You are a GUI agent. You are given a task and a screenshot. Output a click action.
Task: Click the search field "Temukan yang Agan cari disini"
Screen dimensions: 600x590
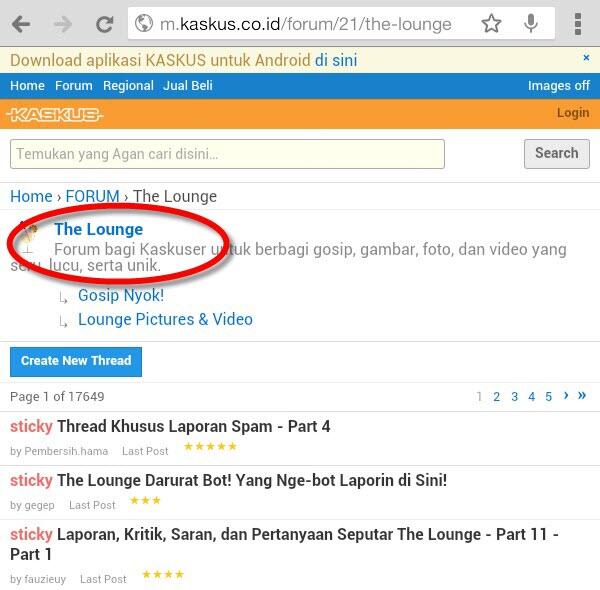click(x=227, y=154)
